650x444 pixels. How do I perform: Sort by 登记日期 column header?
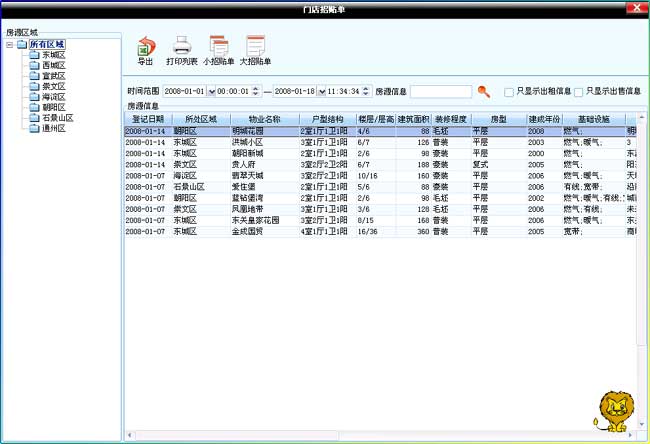(147, 119)
